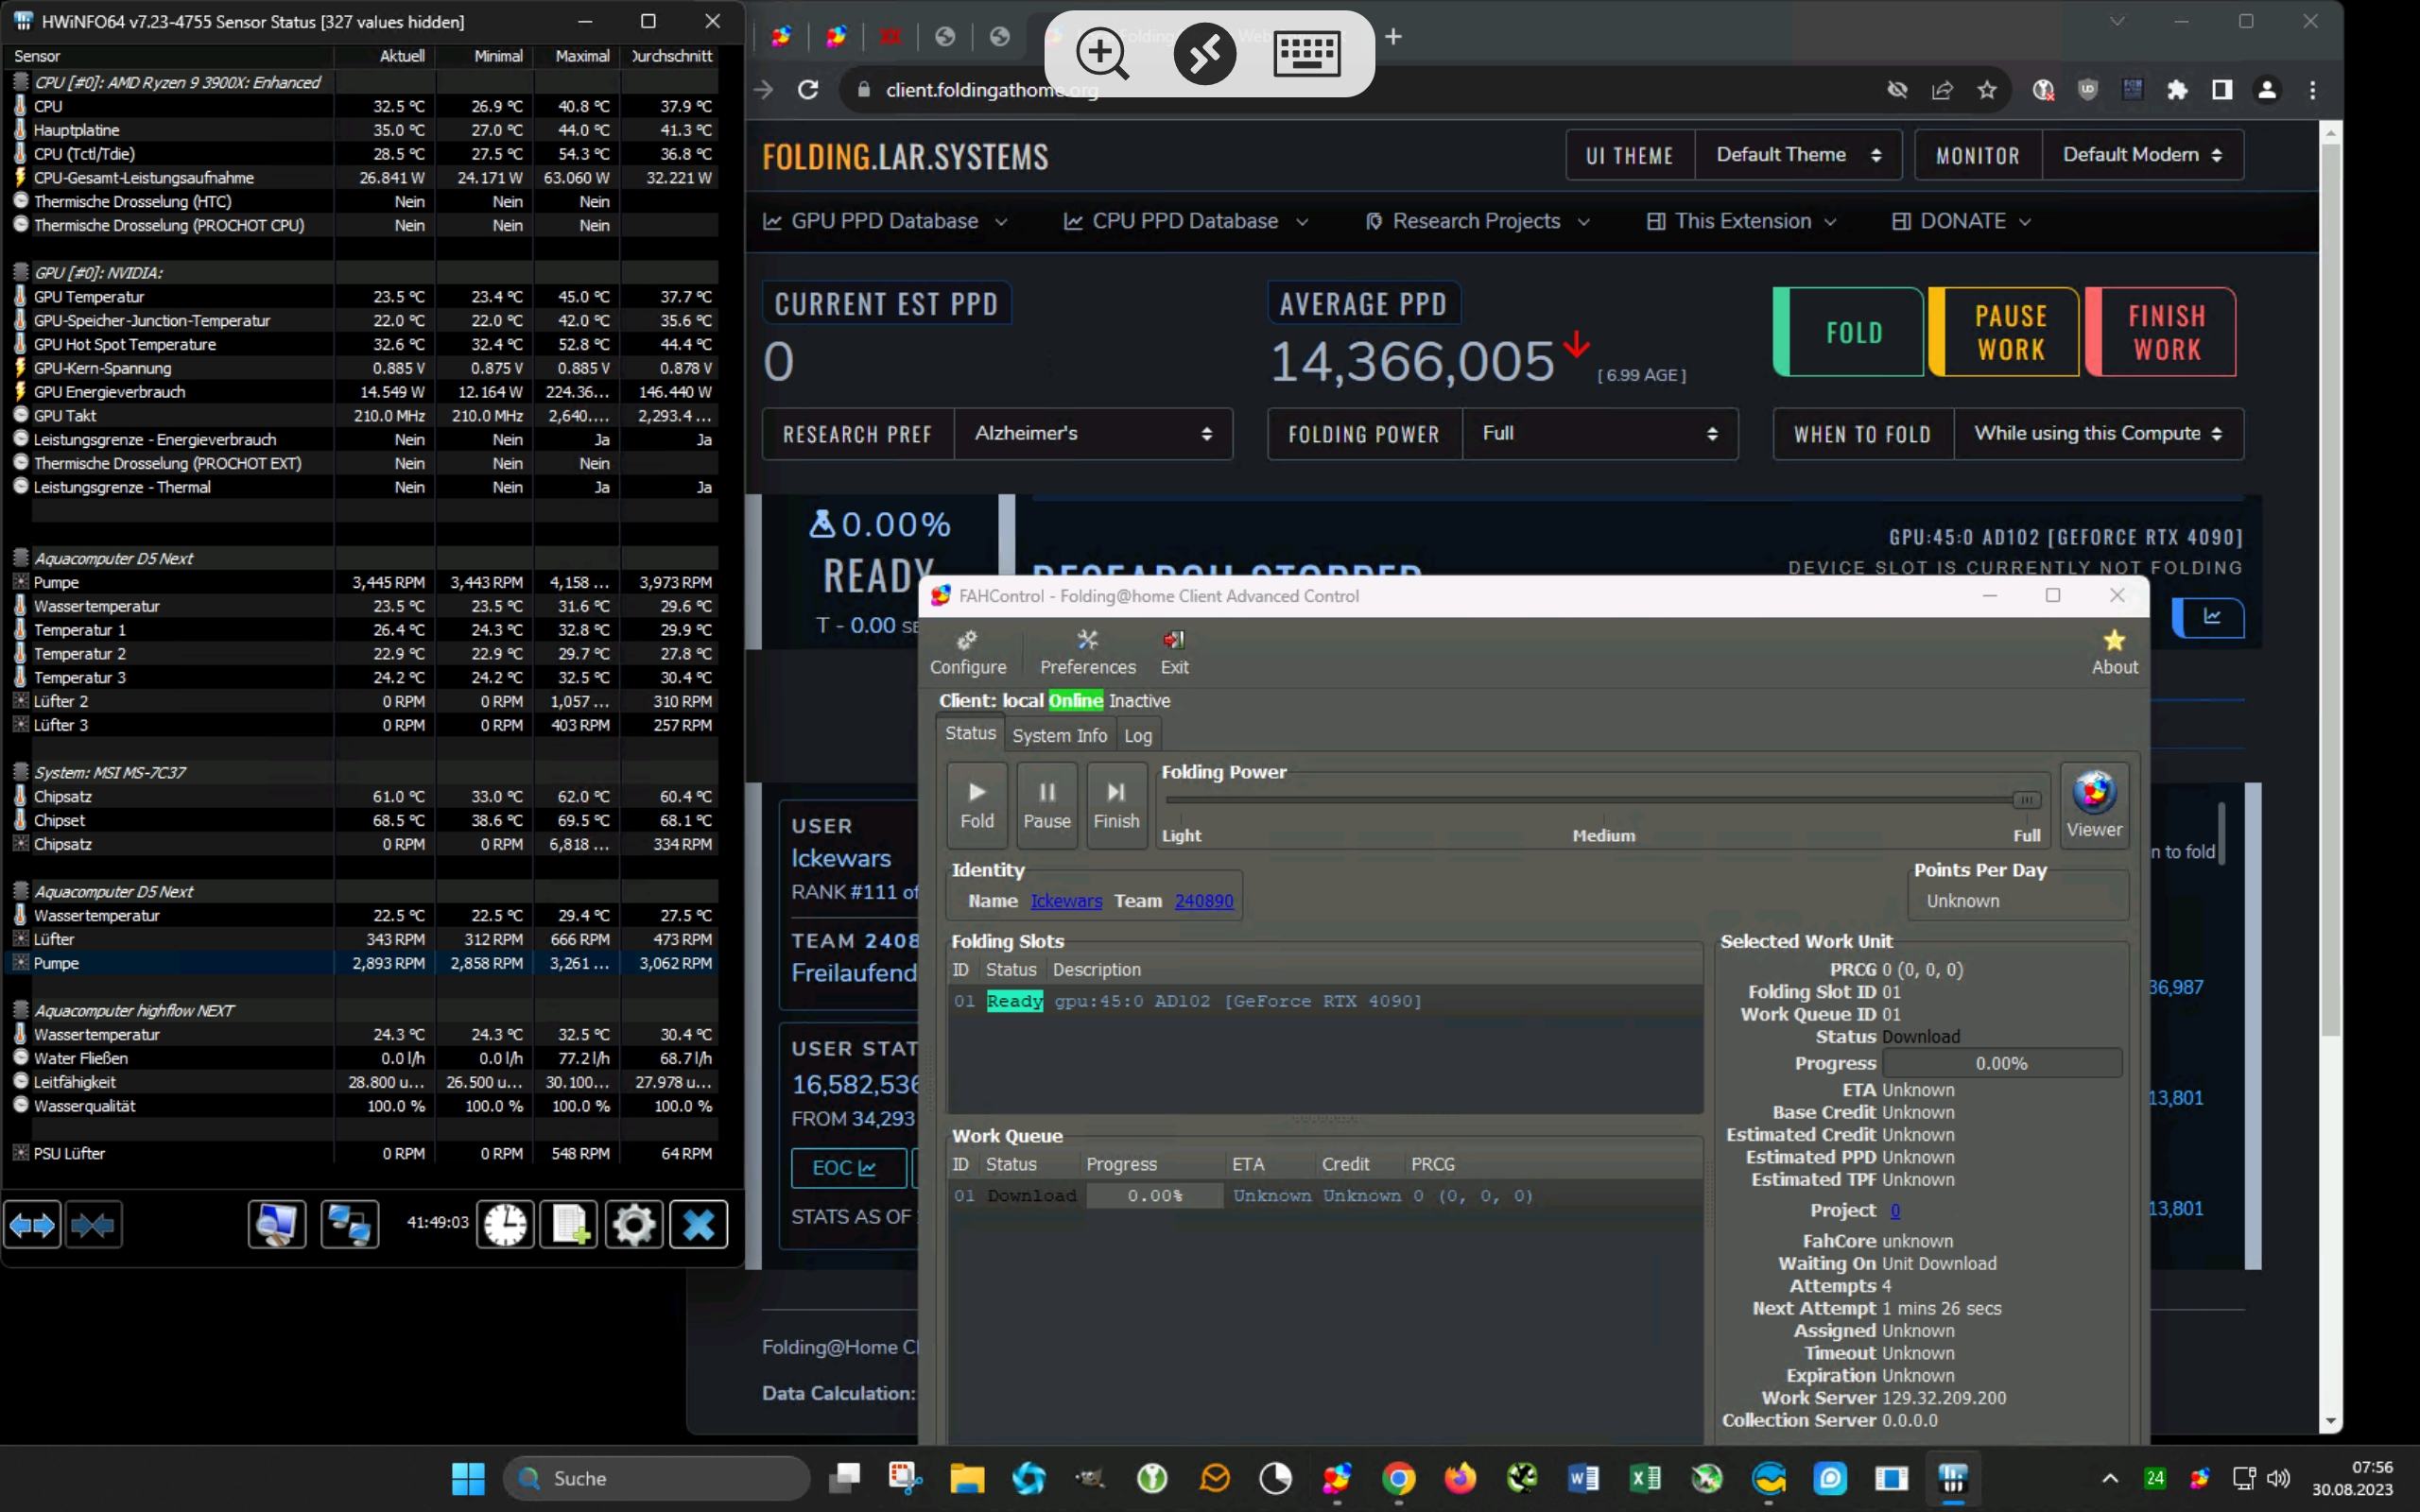Click the Finish button in FAHControl

pyautogui.click(x=1116, y=805)
